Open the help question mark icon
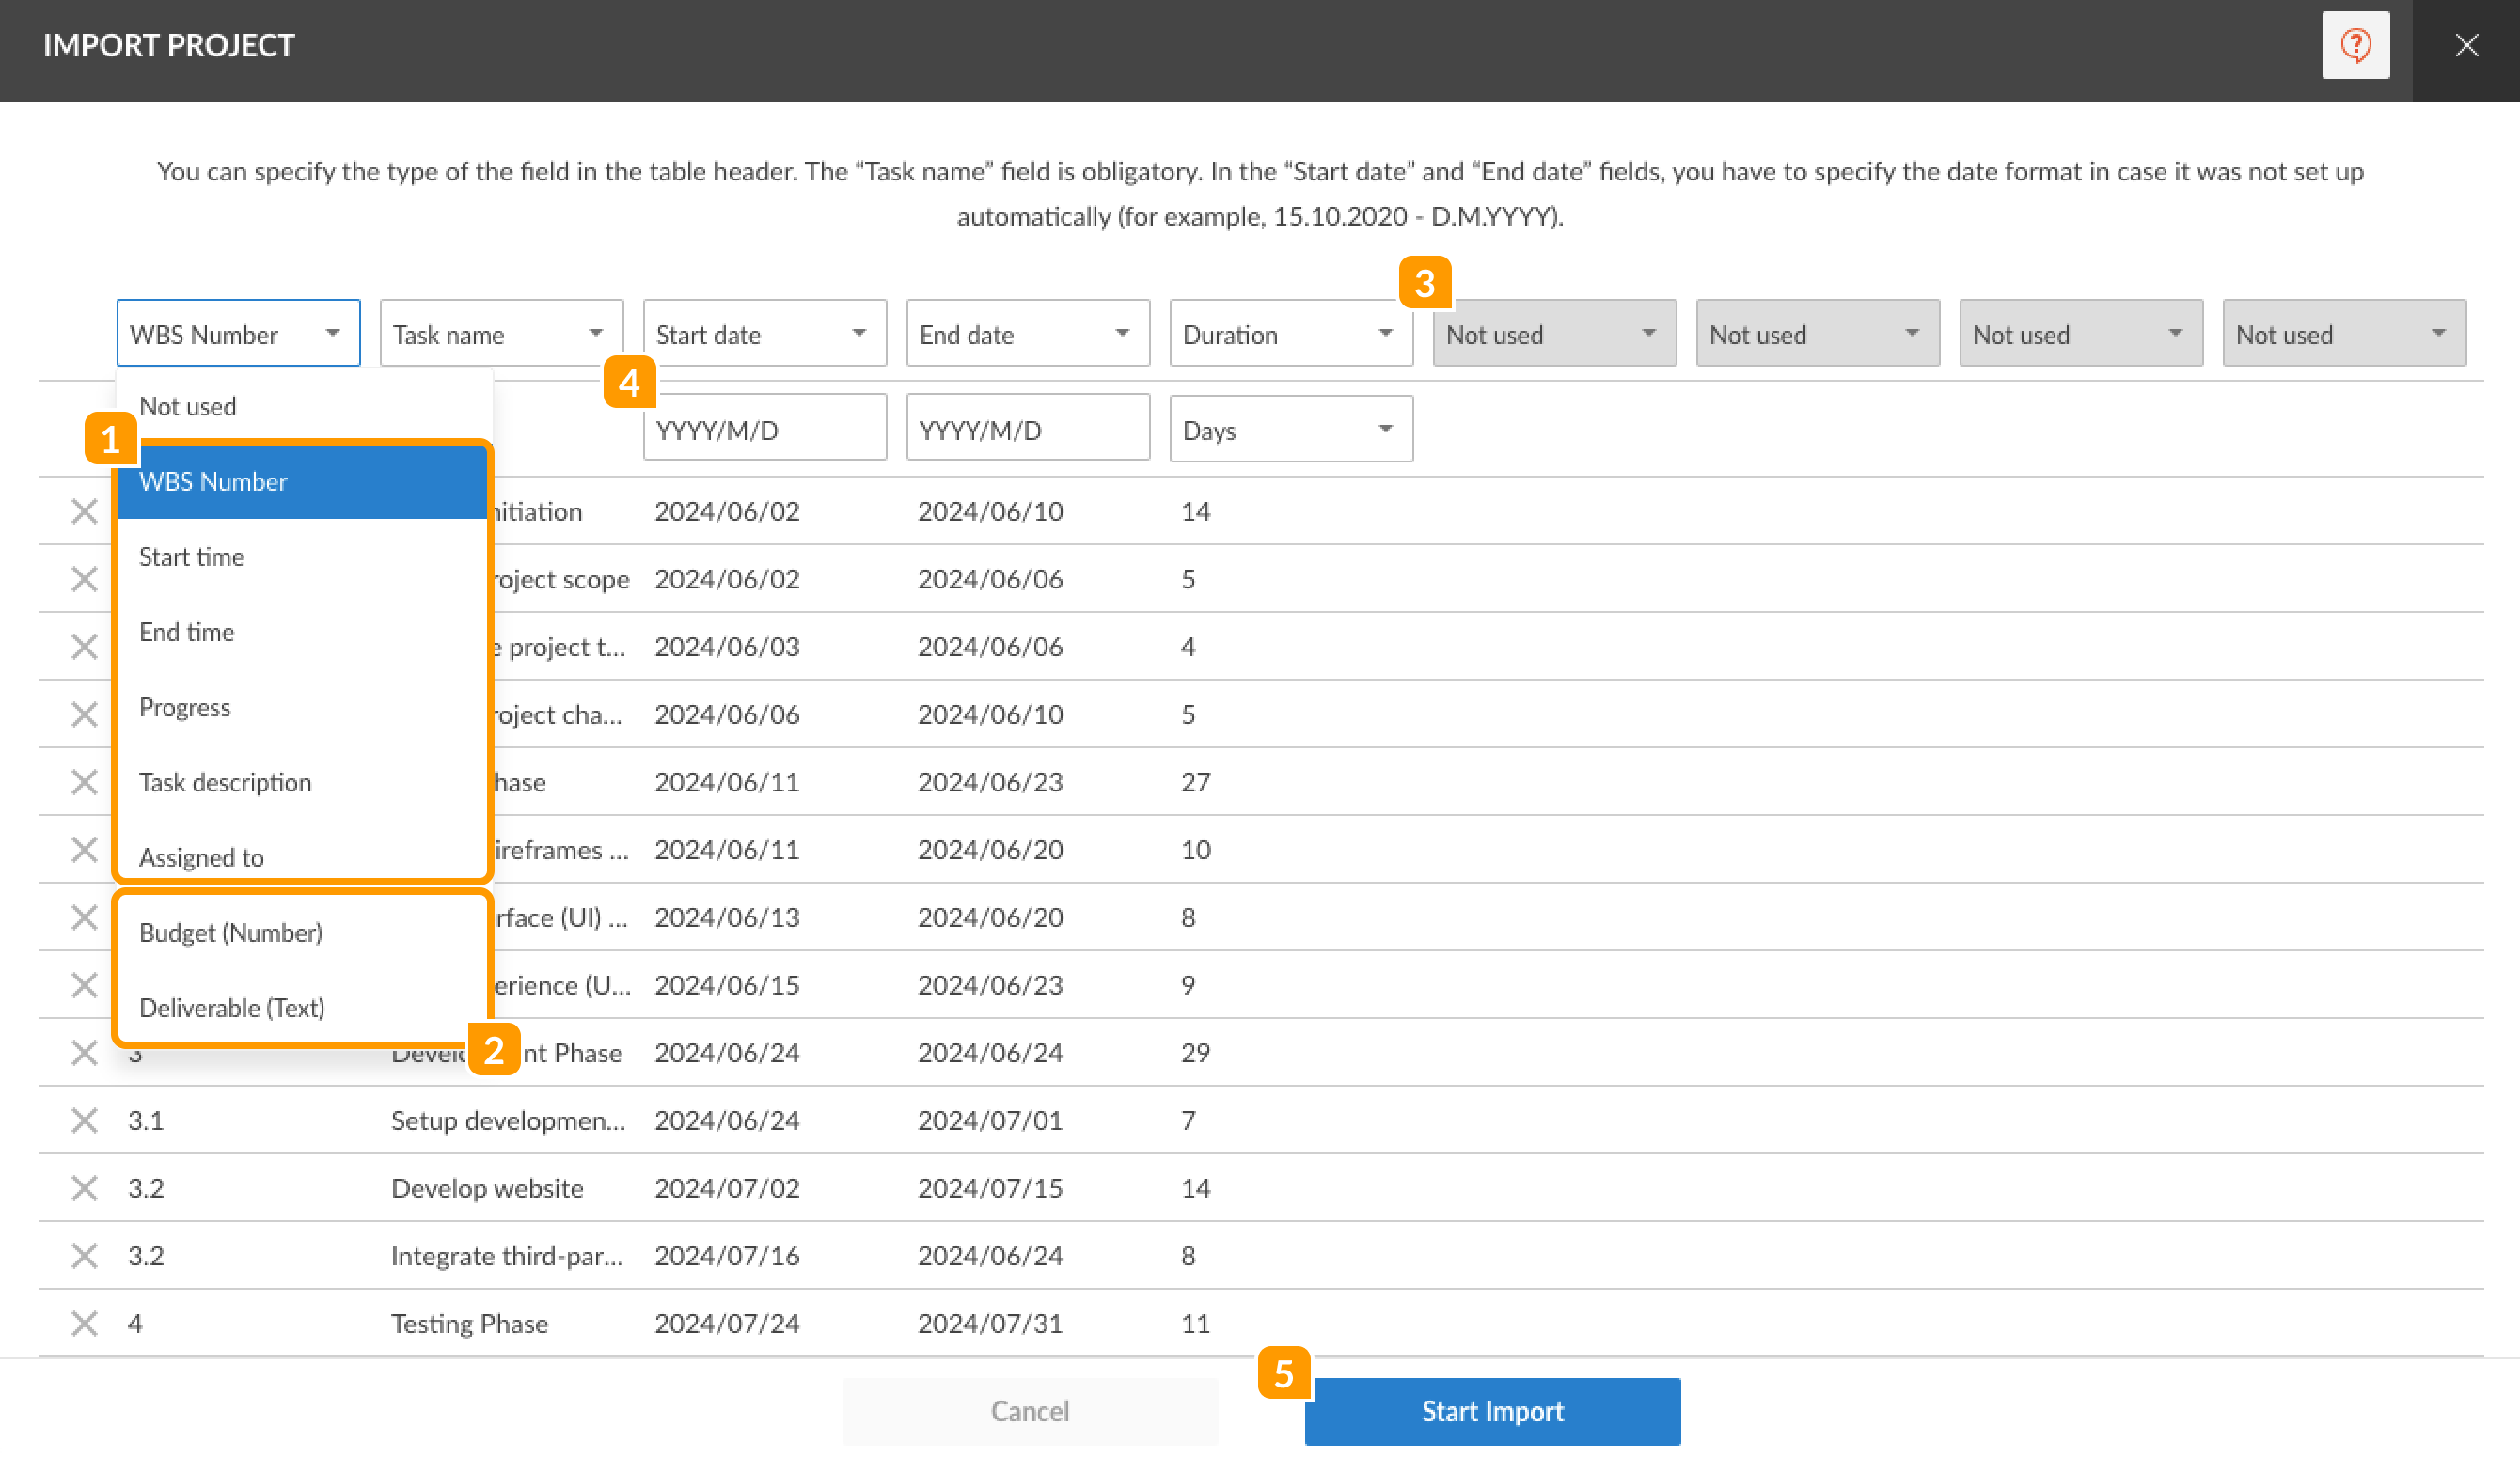Image resolution: width=2520 pixels, height=1457 pixels. coord(2356,45)
